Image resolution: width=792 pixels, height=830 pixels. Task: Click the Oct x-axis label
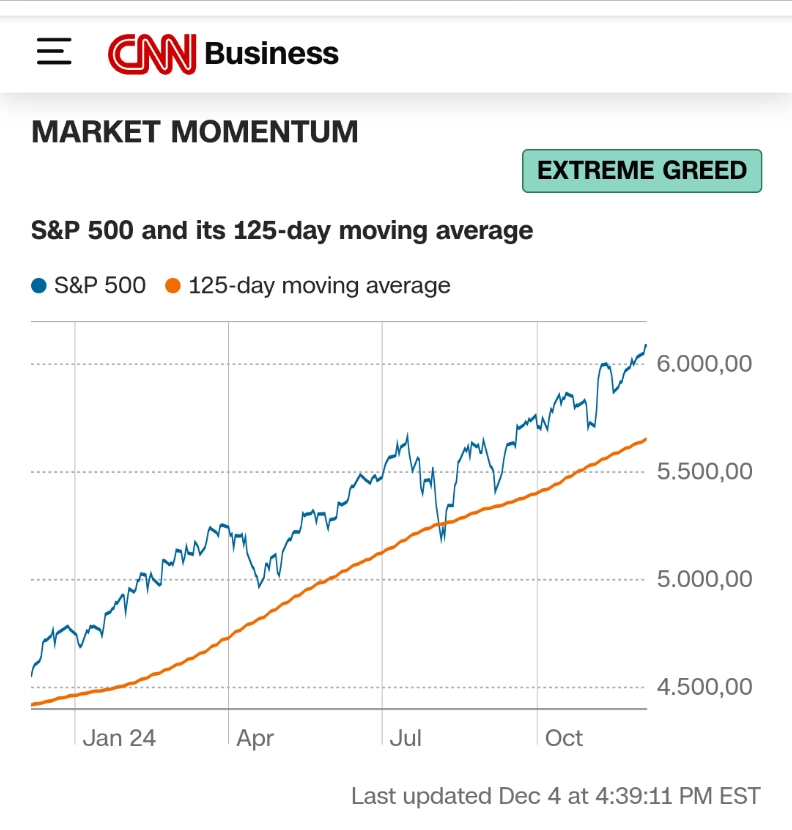563,738
